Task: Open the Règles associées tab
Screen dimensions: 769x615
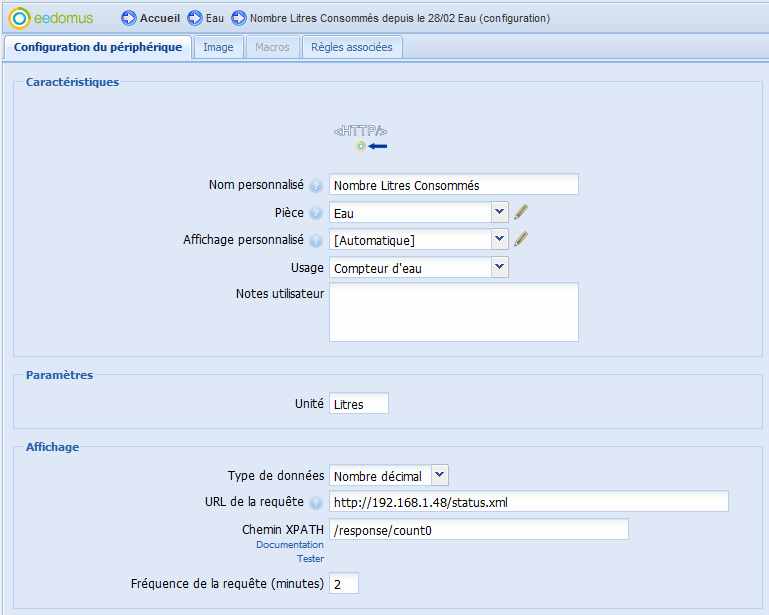Action: click(352, 47)
